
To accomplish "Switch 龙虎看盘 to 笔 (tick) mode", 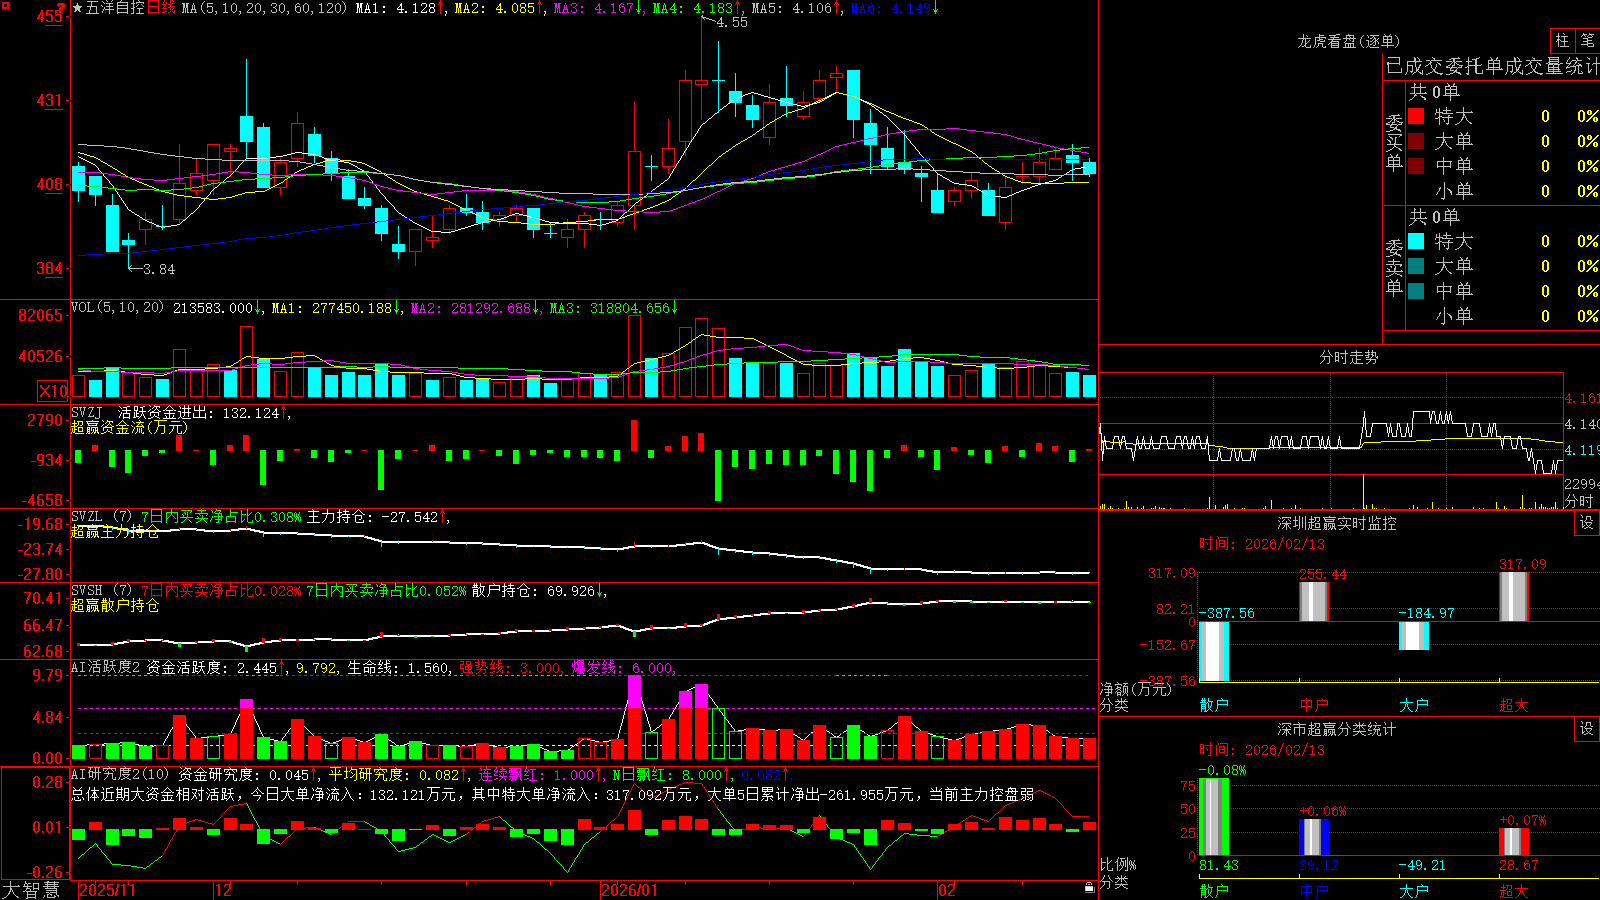I will (1588, 40).
